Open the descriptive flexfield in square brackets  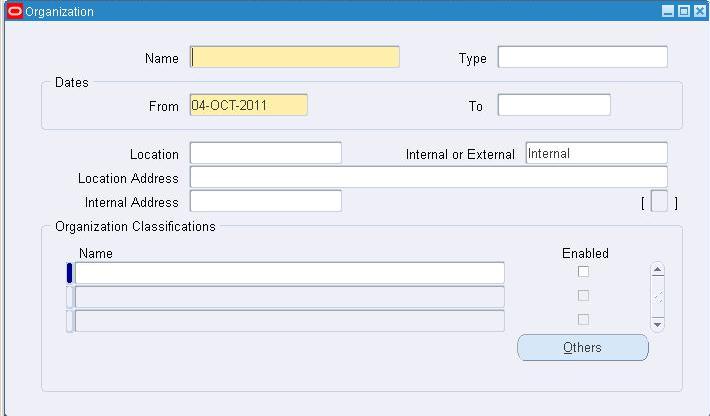pos(659,201)
